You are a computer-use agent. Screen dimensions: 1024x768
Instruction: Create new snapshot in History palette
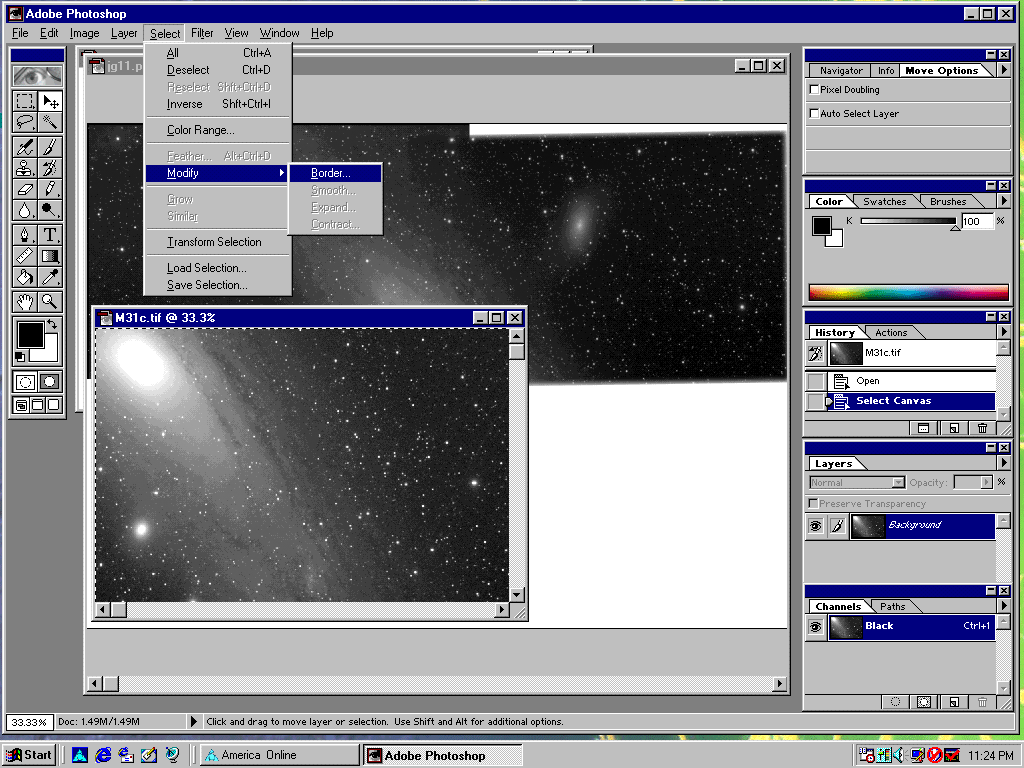[923, 428]
